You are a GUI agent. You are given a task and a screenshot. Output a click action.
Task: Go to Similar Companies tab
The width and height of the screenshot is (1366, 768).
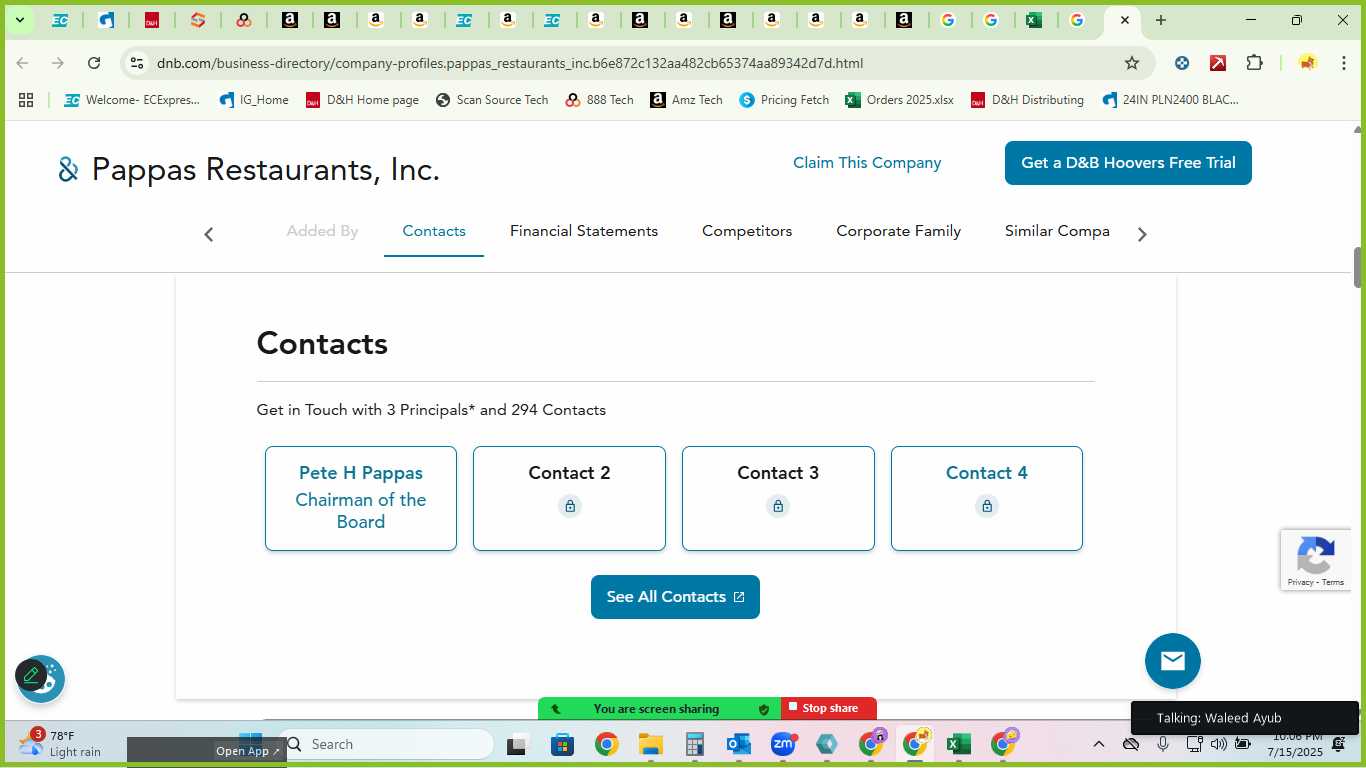point(1057,231)
